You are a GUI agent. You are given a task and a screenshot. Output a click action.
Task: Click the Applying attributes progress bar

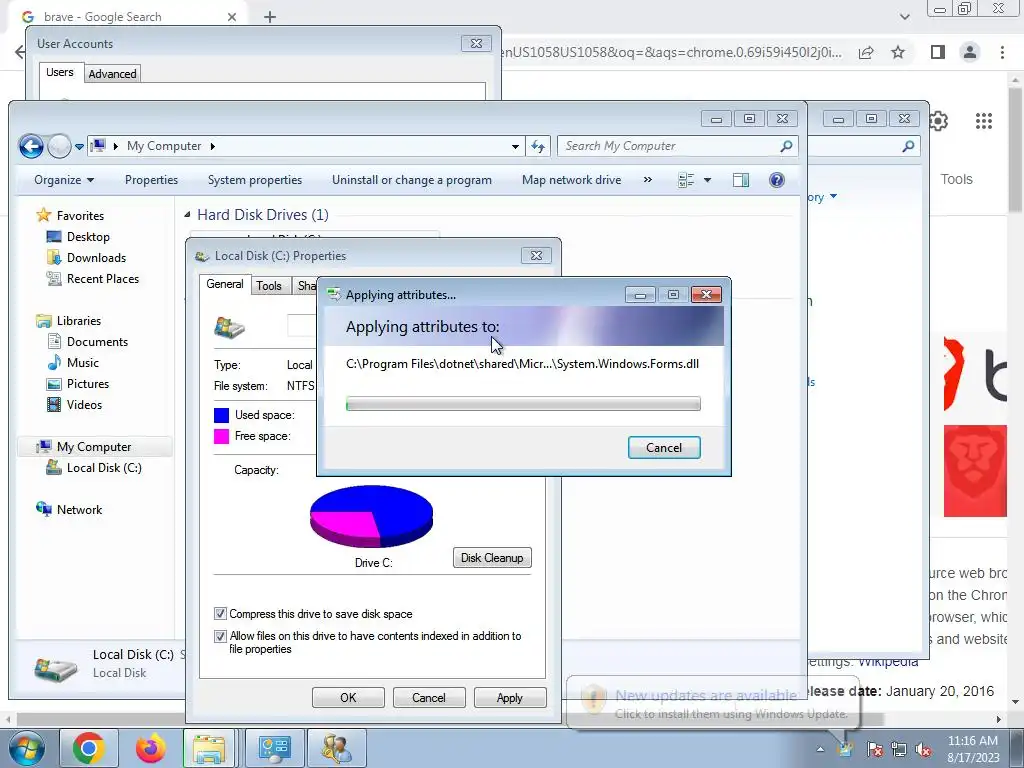(523, 404)
